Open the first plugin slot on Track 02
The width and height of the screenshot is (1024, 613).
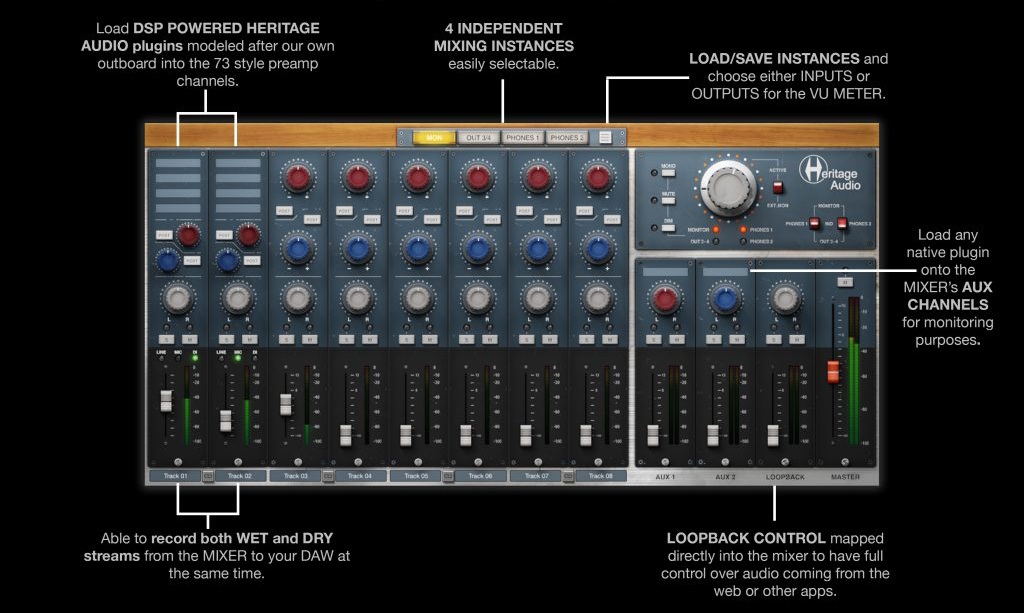coord(238,163)
